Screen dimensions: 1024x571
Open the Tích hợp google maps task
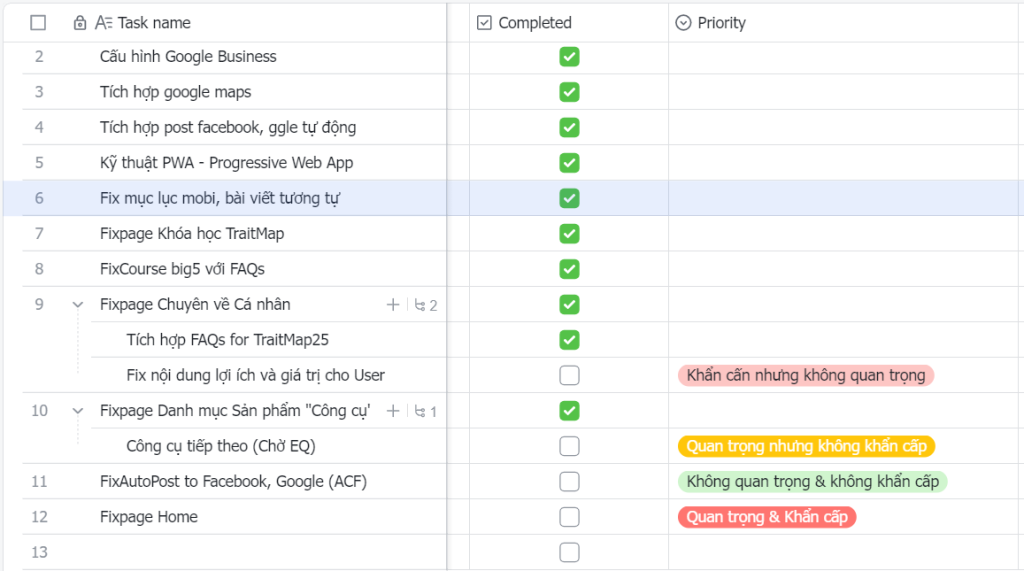pos(176,92)
